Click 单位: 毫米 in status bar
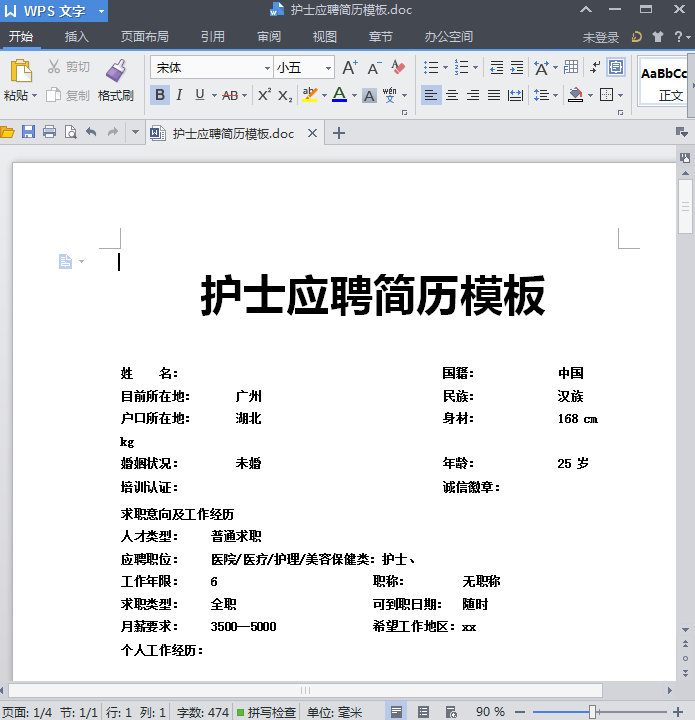695x720 pixels. (x=335, y=712)
